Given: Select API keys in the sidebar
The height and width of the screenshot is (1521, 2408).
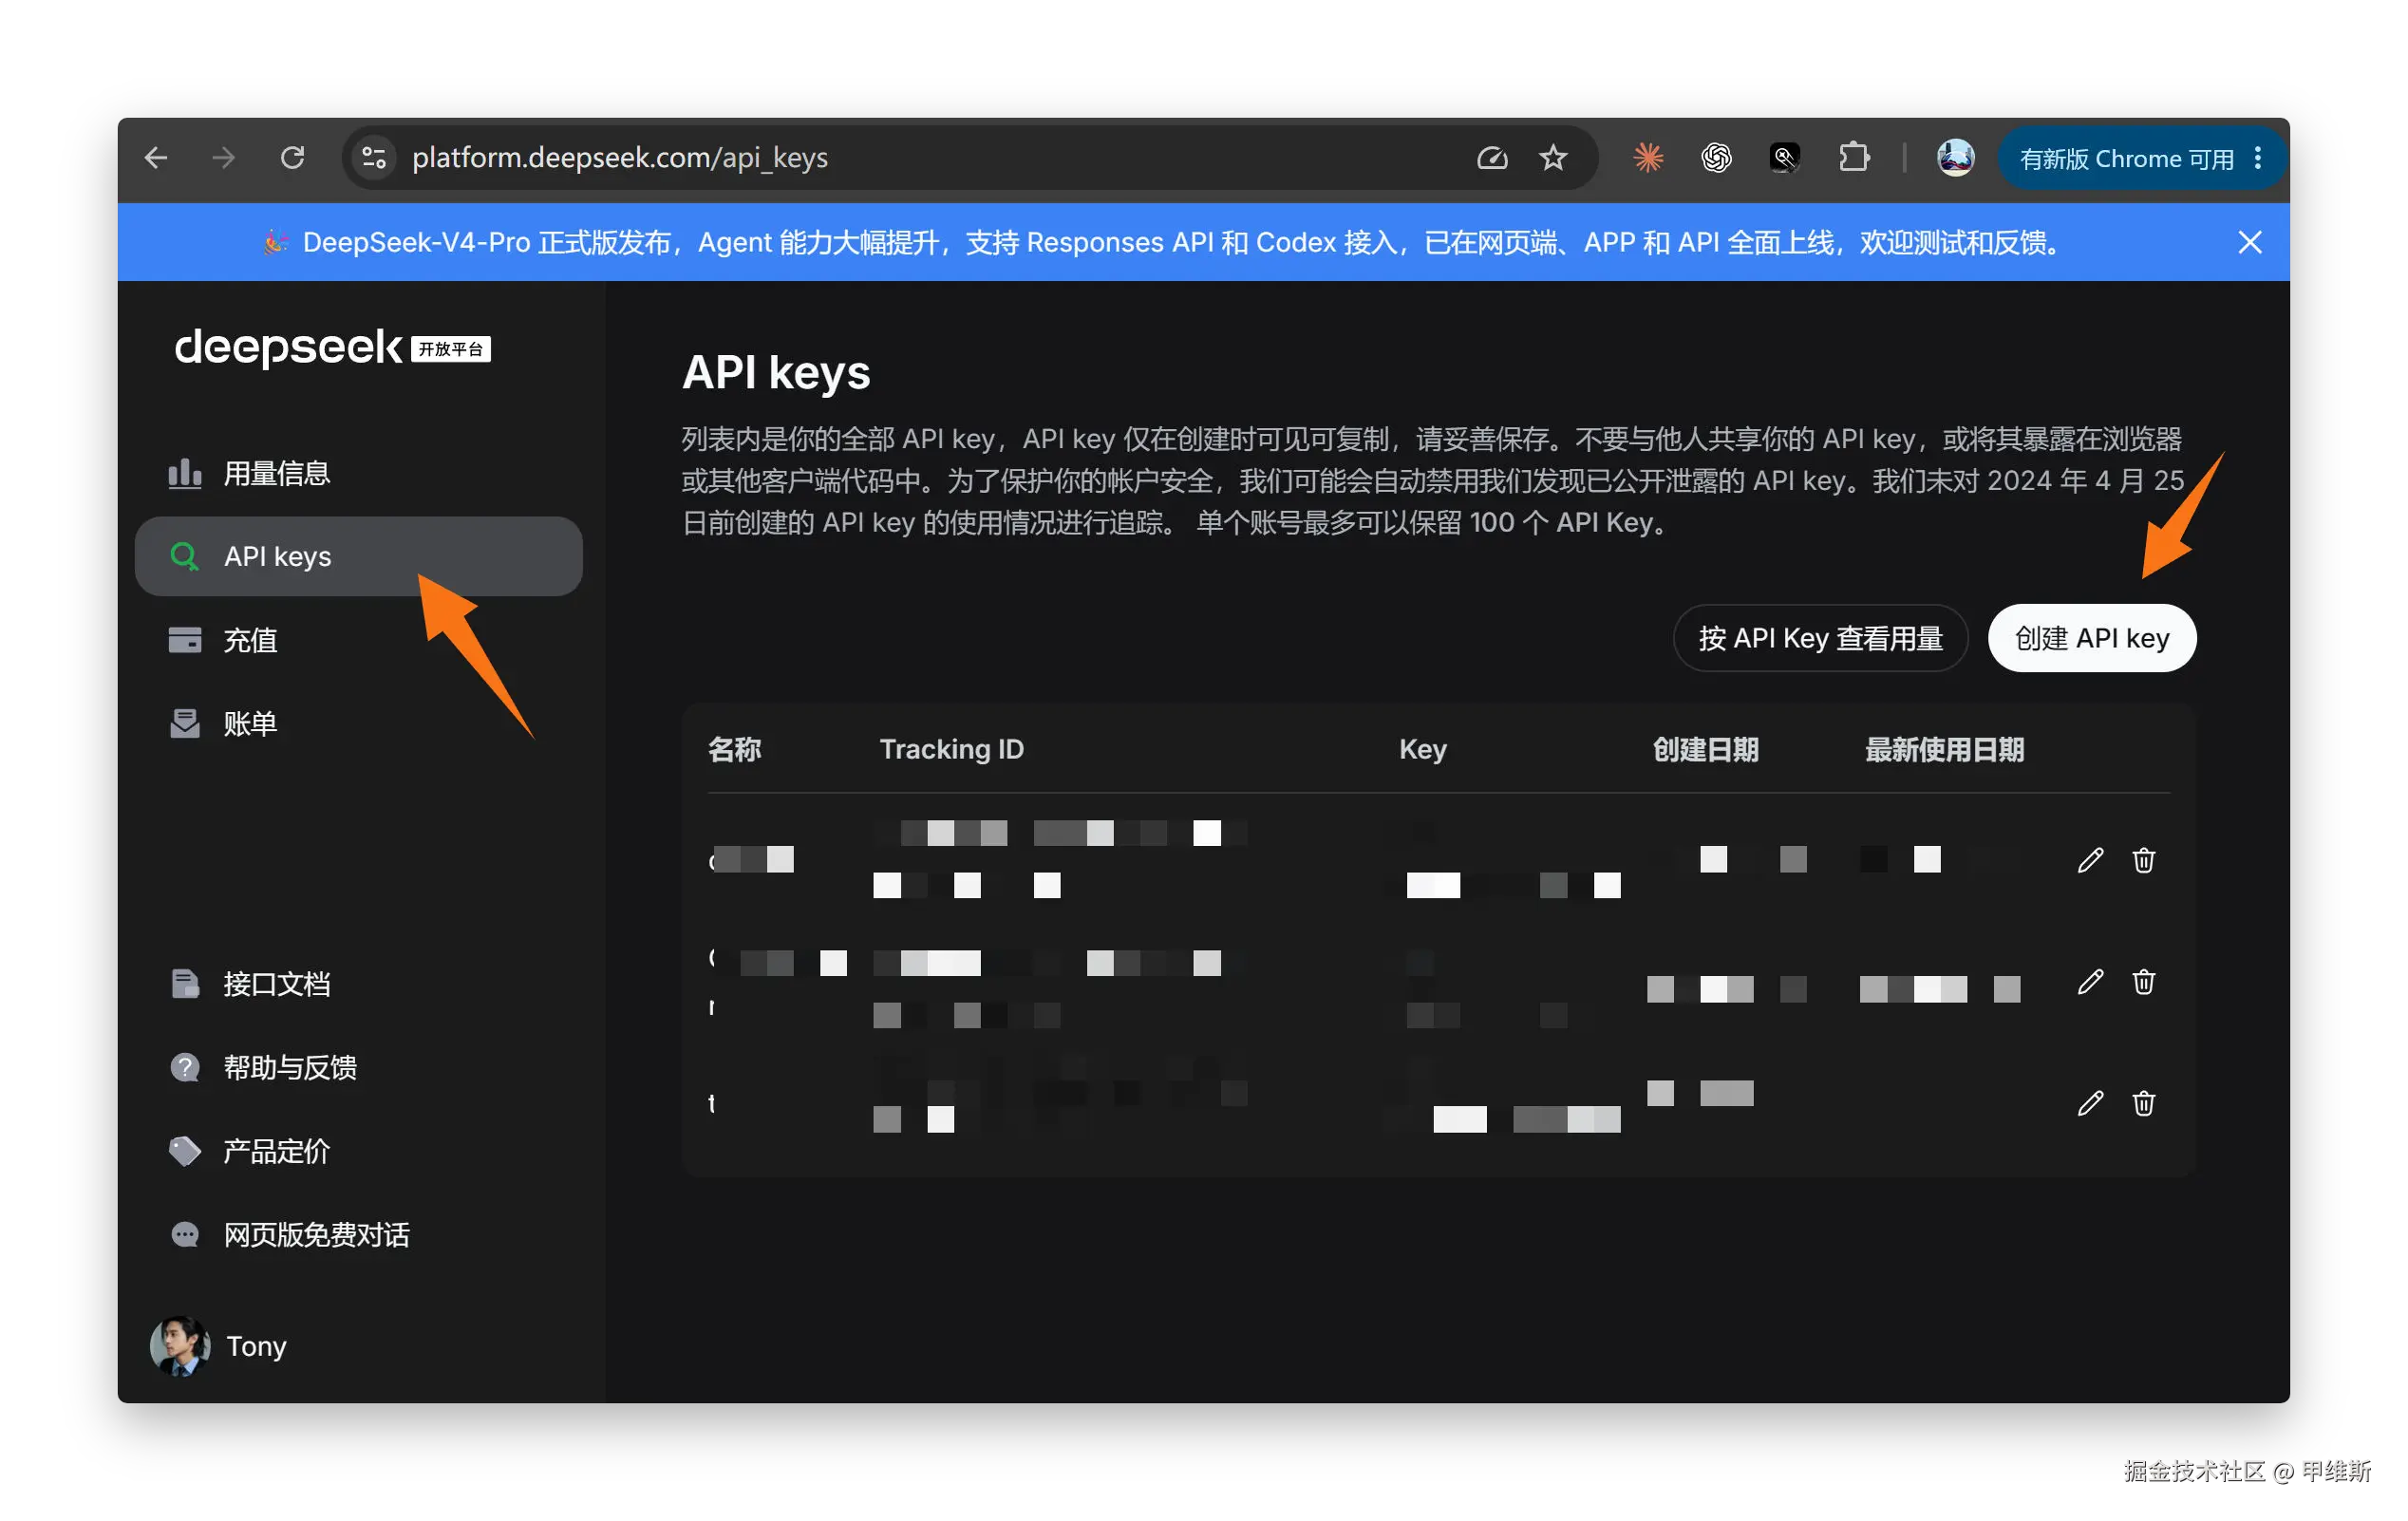Looking at the screenshot, I should click(358, 557).
